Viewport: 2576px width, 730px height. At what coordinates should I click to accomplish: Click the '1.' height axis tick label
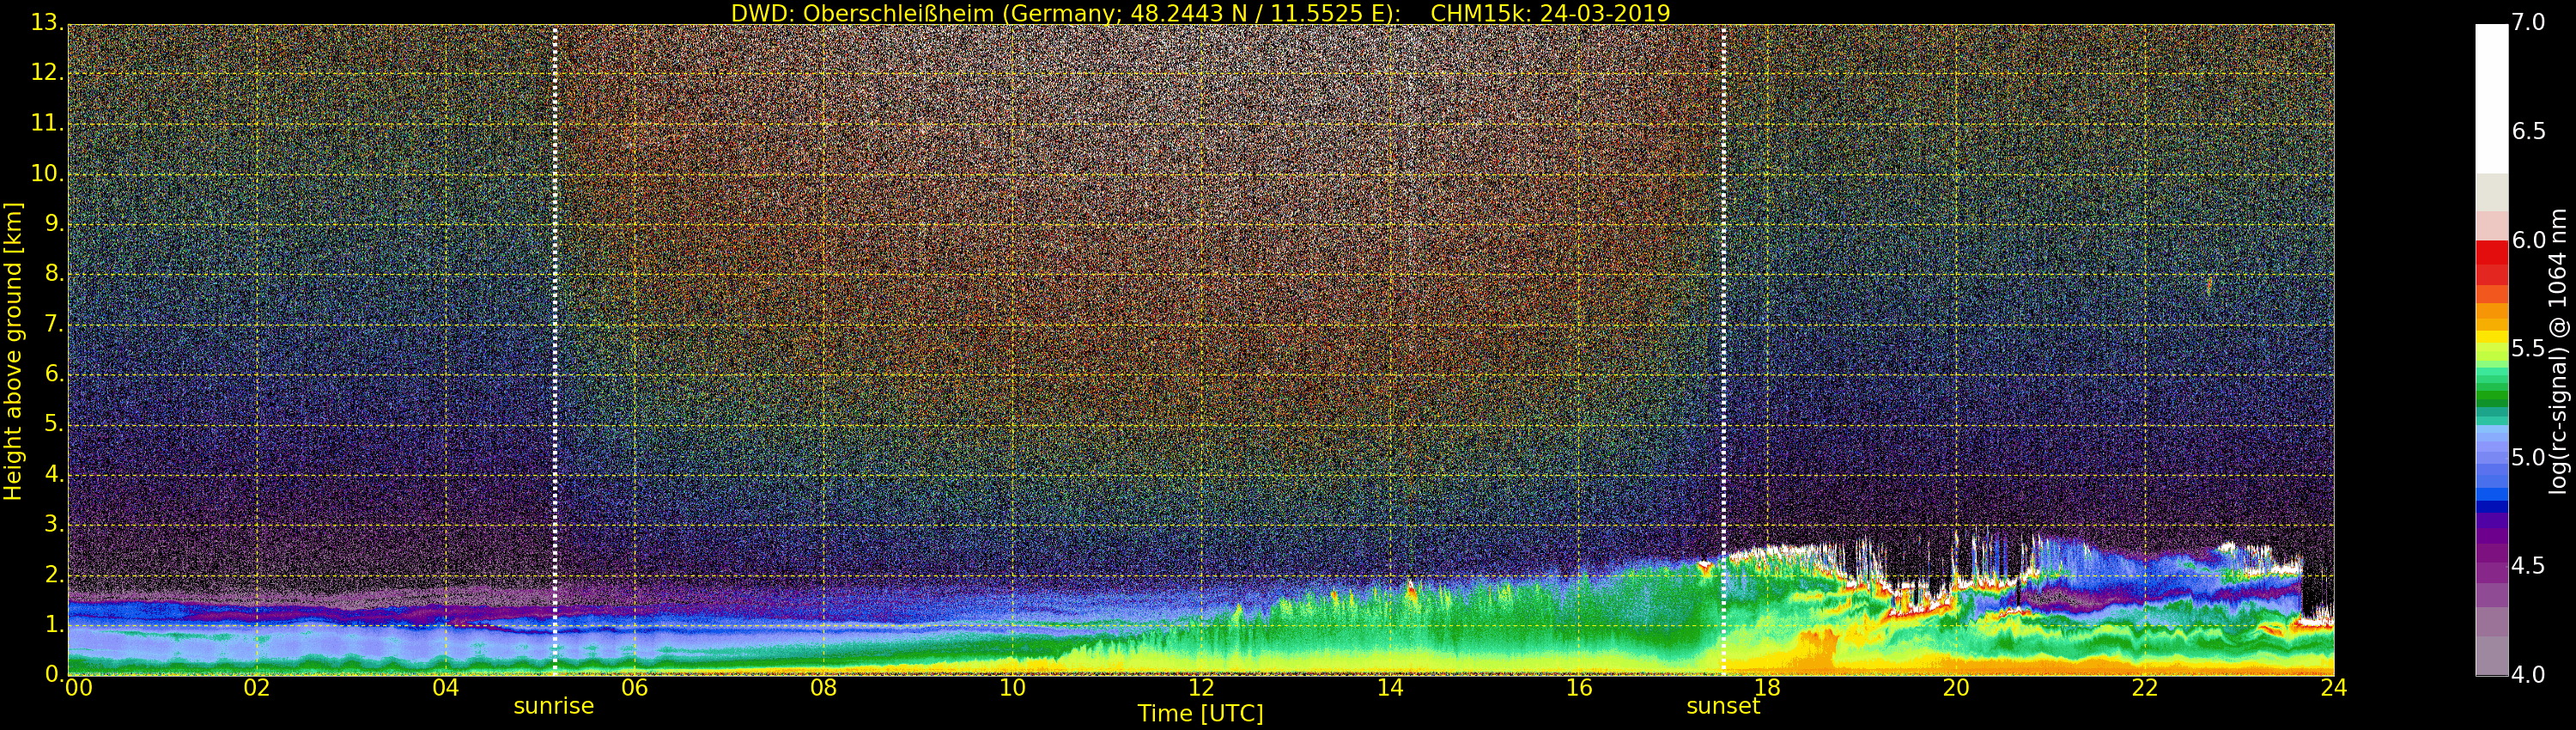coord(54,625)
